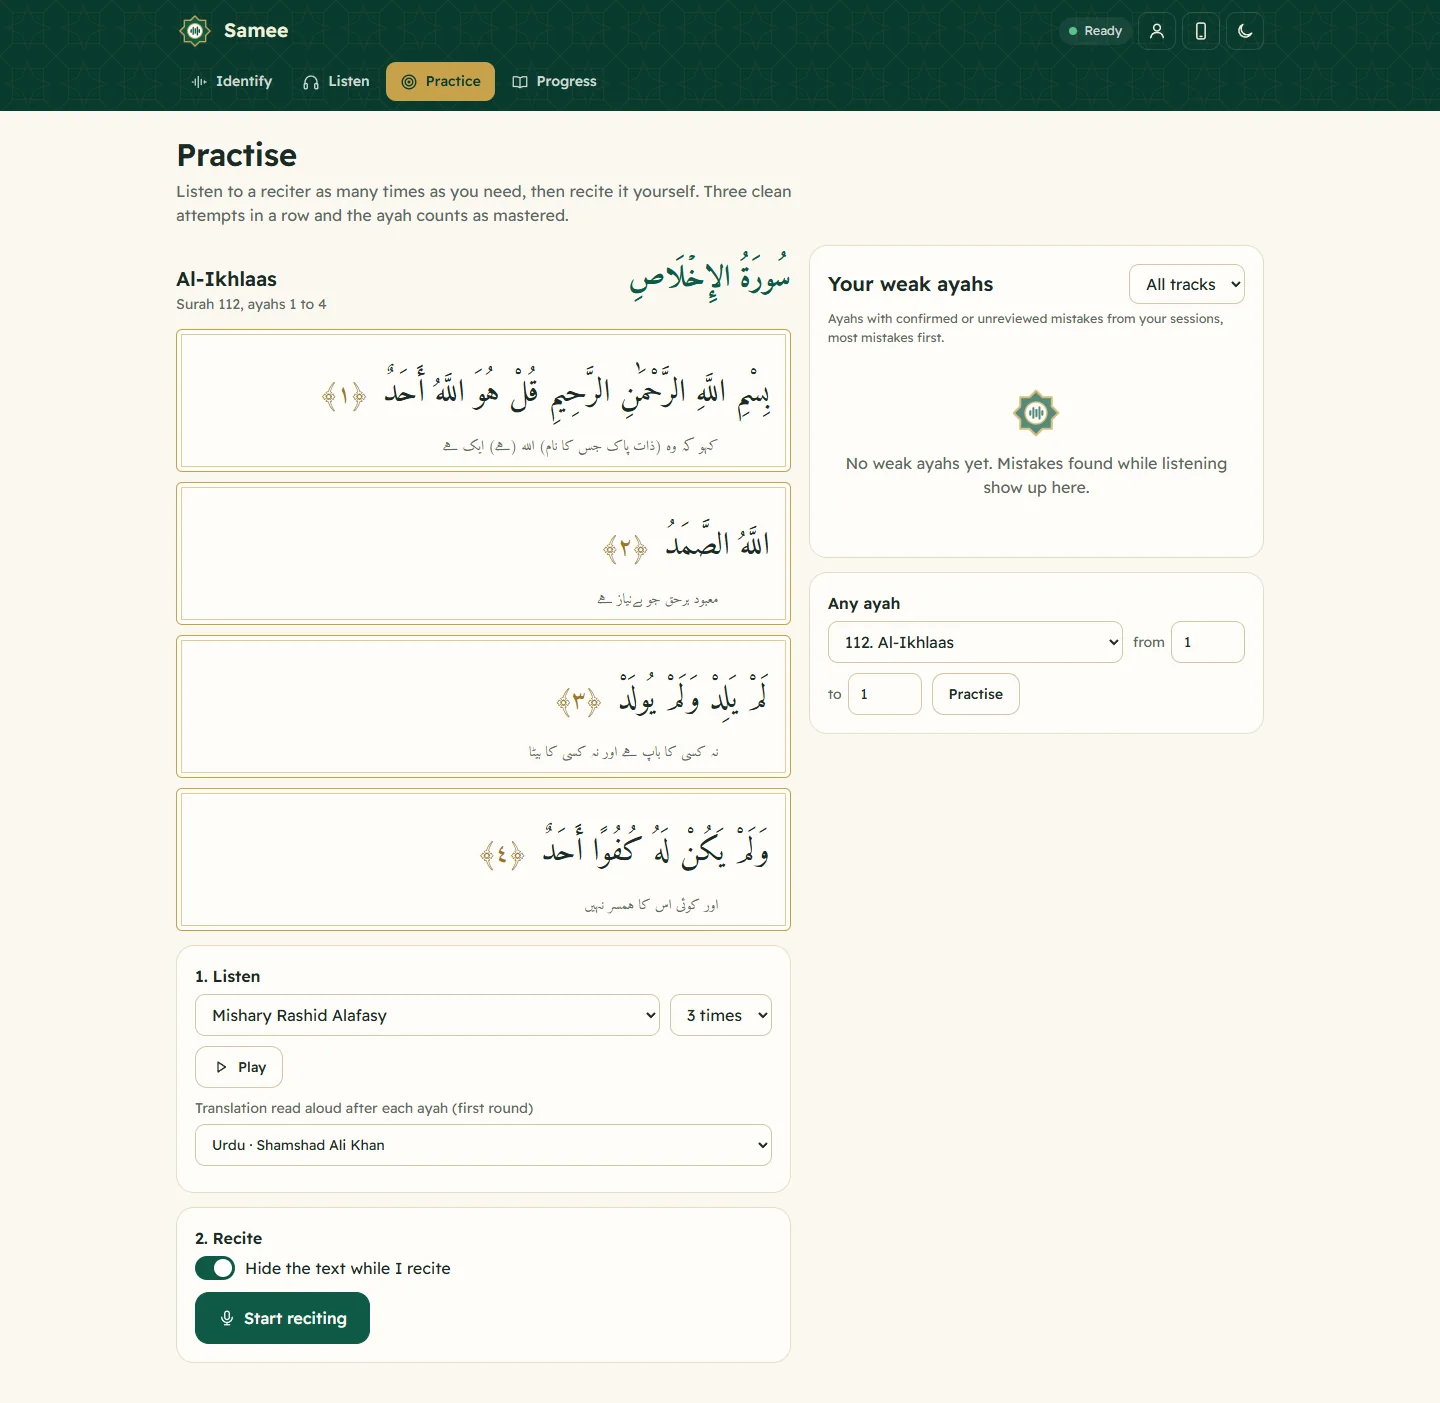Open the All tracks dropdown
Viewport: 1440px width, 1403px height.
[1187, 284]
